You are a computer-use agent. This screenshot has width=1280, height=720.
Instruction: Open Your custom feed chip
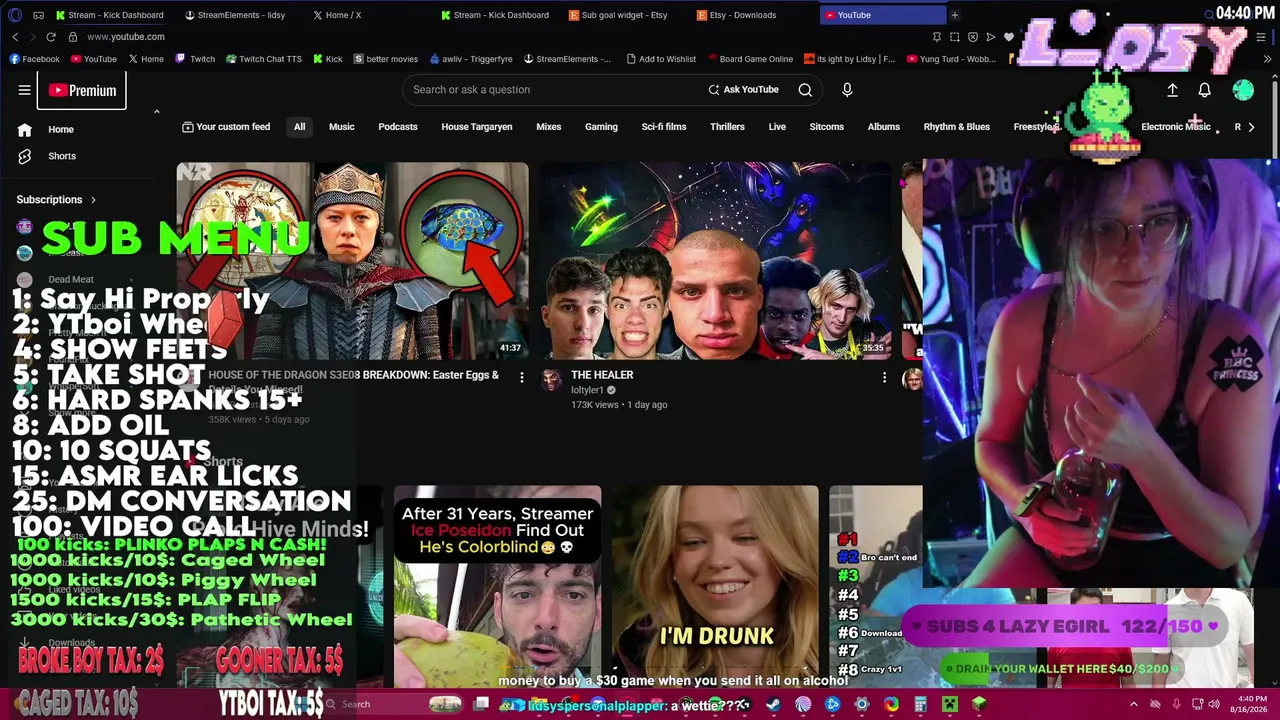[x=226, y=127]
